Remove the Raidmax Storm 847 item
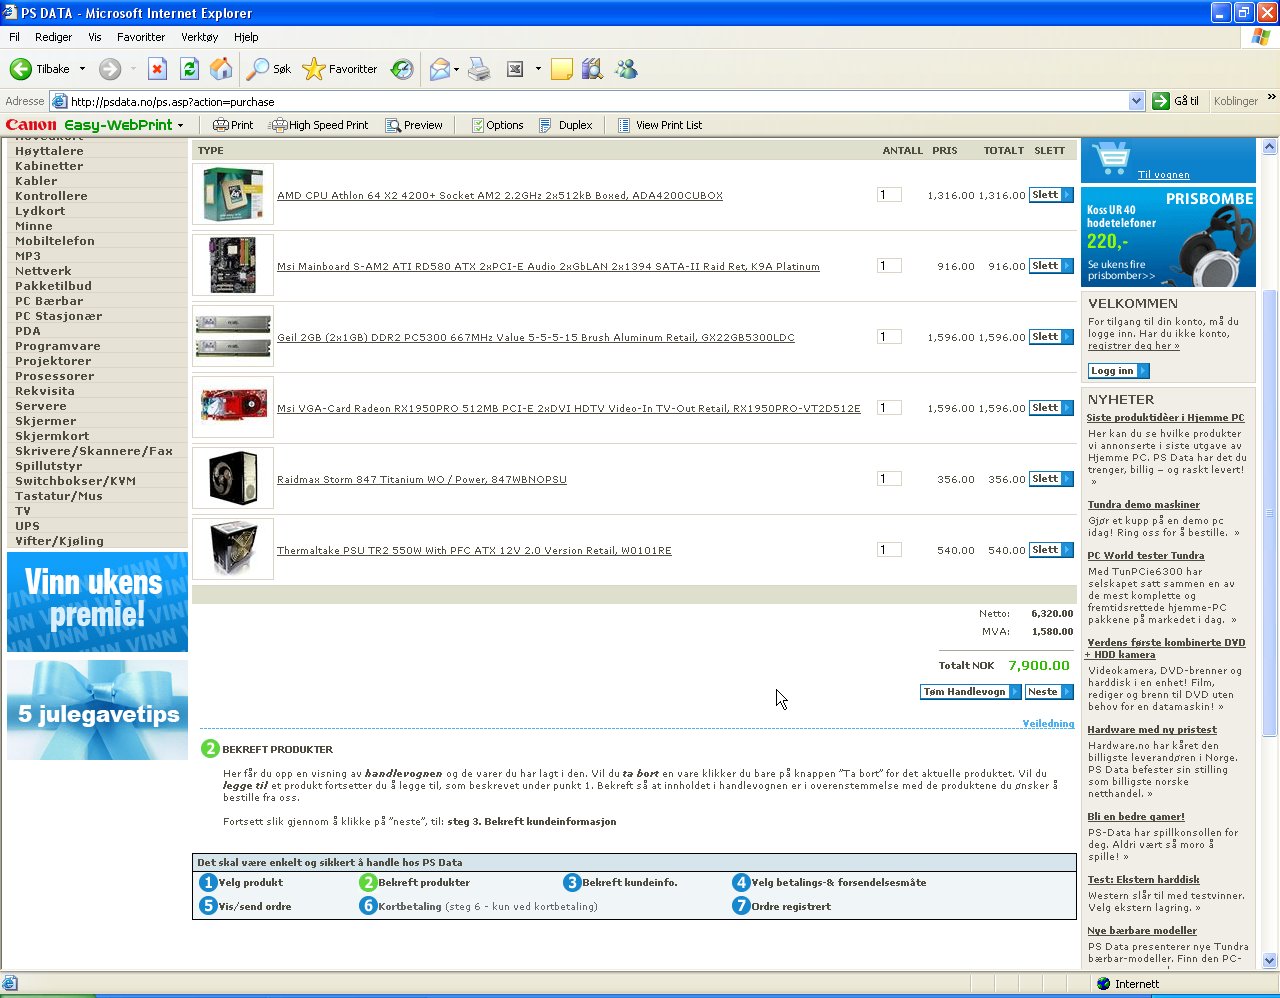Image resolution: width=1280 pixels, height=998 pixels. click(x=1051, y=479)
